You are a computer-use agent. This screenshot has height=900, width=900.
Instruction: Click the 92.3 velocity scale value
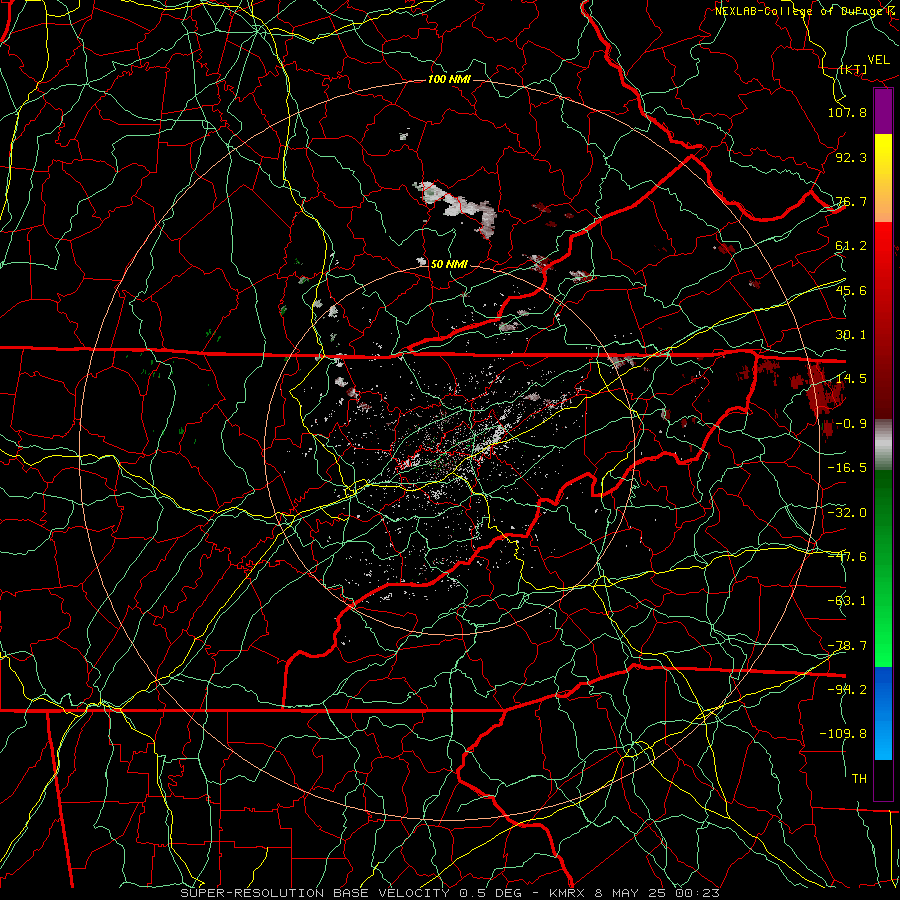pos(851,157)
